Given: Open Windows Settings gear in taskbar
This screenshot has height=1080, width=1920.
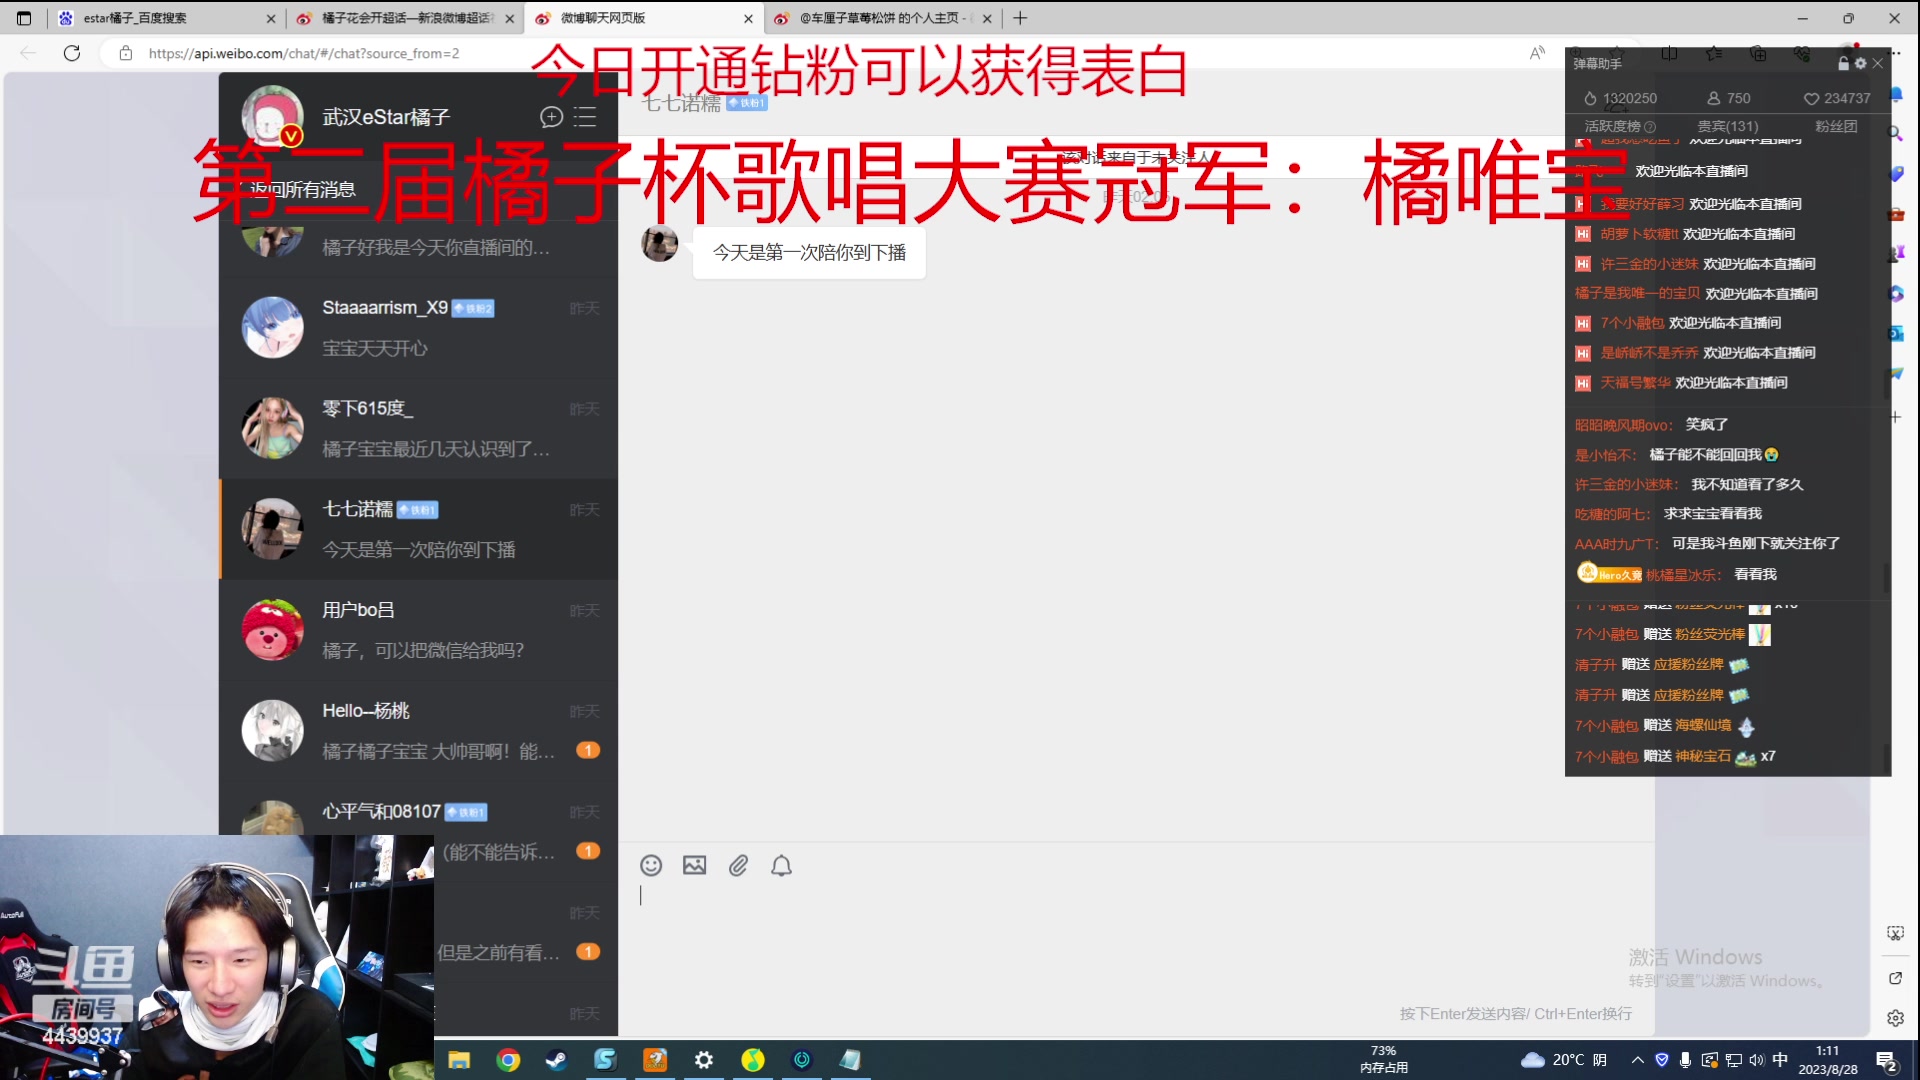Looking at the screenshot, I should [x=704, y=1060].
